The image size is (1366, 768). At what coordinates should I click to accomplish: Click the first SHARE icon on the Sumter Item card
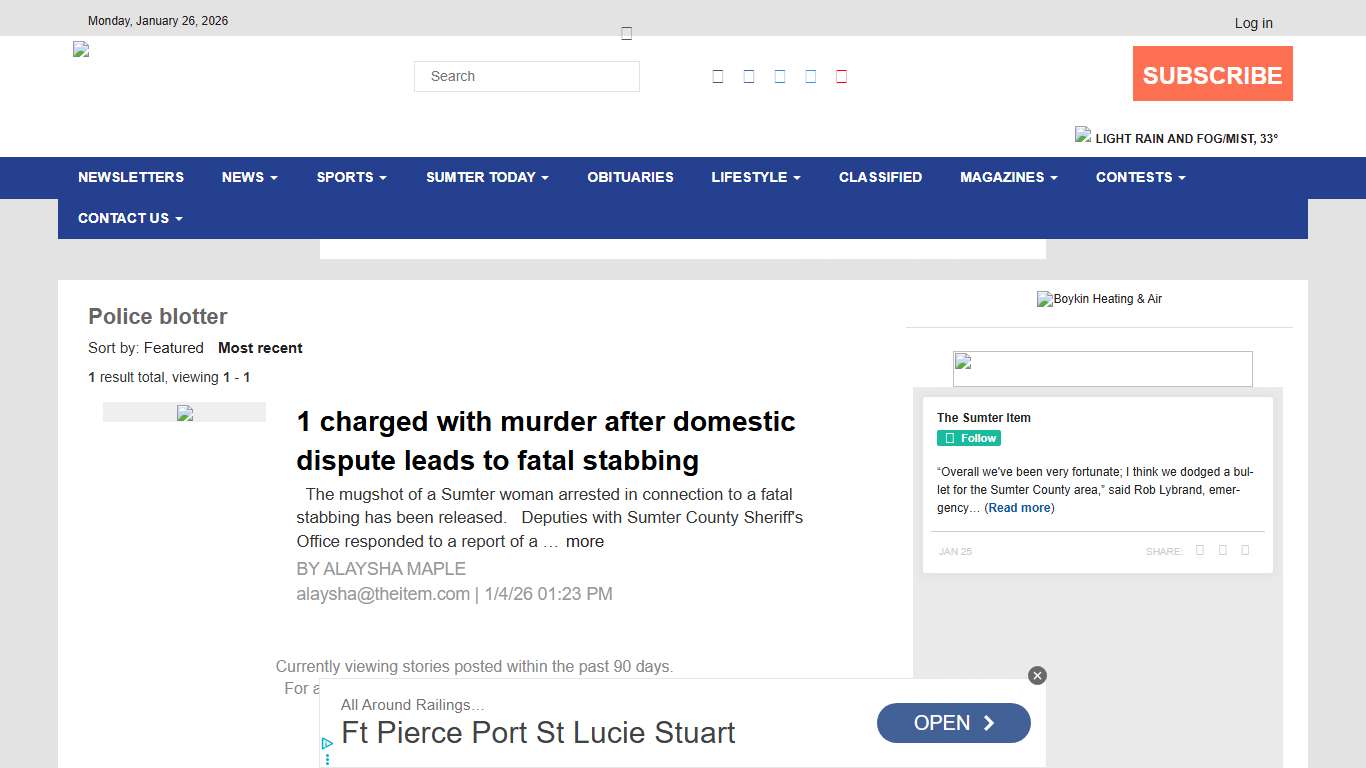[x=1199, y=550]
